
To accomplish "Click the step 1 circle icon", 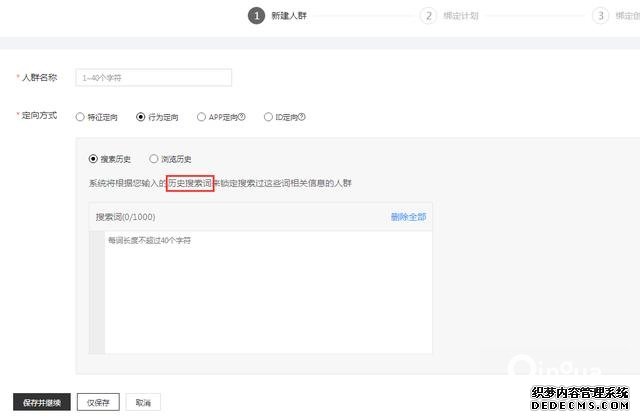I will [257, 15].
